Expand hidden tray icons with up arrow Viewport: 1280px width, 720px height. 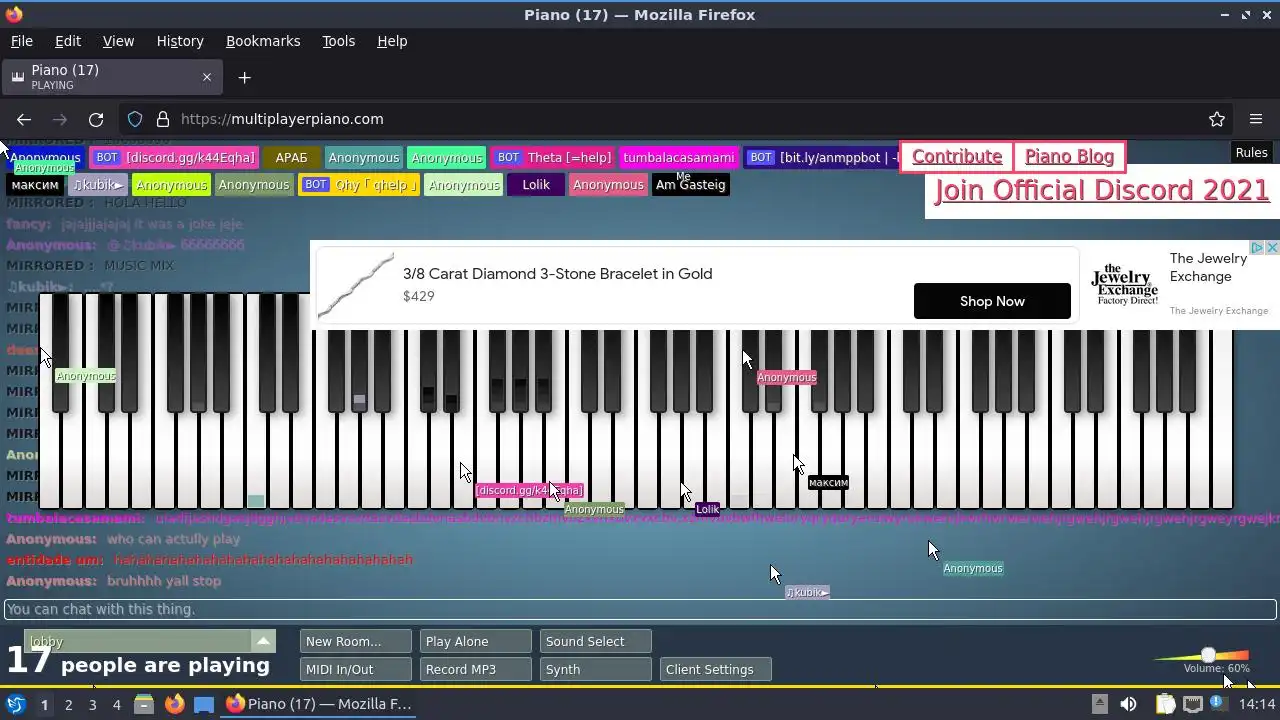point(1099,703)
